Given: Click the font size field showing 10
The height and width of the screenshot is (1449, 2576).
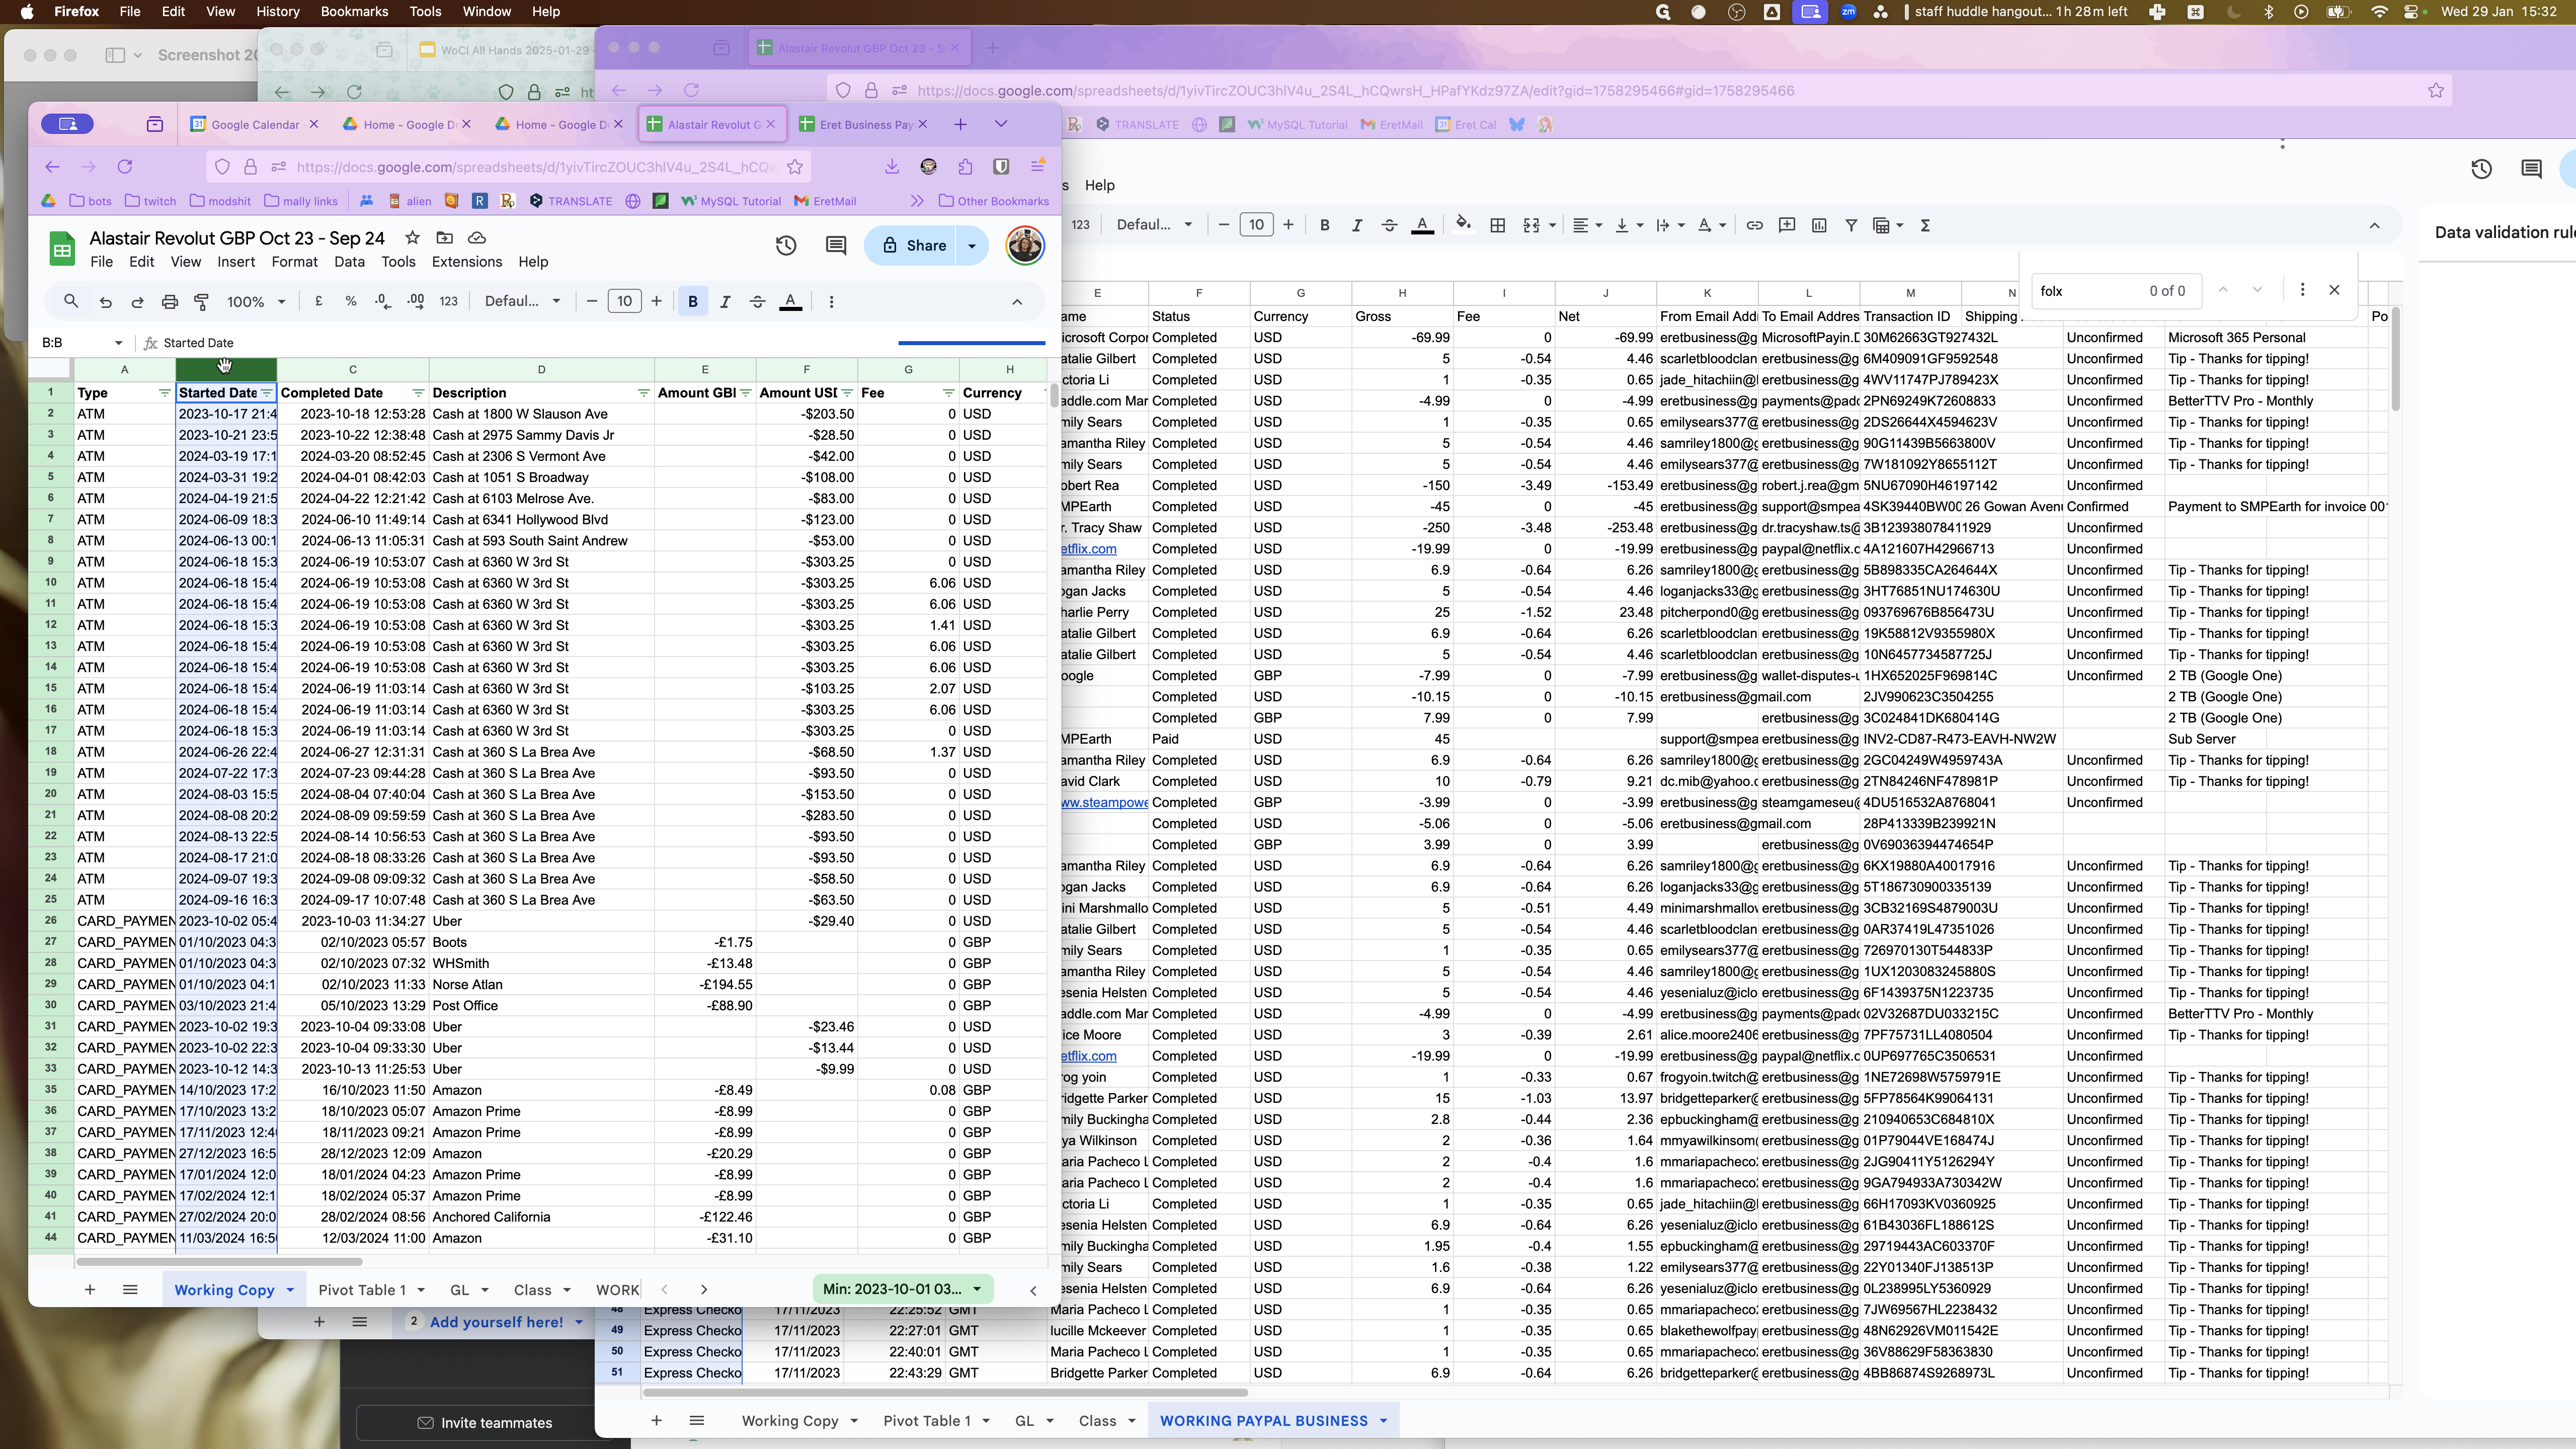Looking at the screenshot, I should tap(624, 301).
